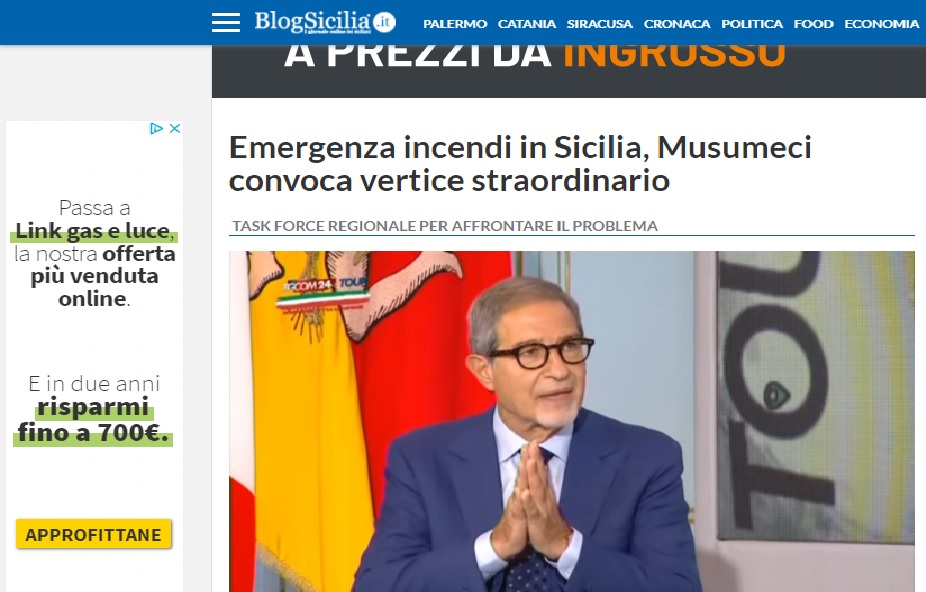926x592 pixels.
Task: Click the APPROFITTANE yellow button
Action: coord(93,534)
